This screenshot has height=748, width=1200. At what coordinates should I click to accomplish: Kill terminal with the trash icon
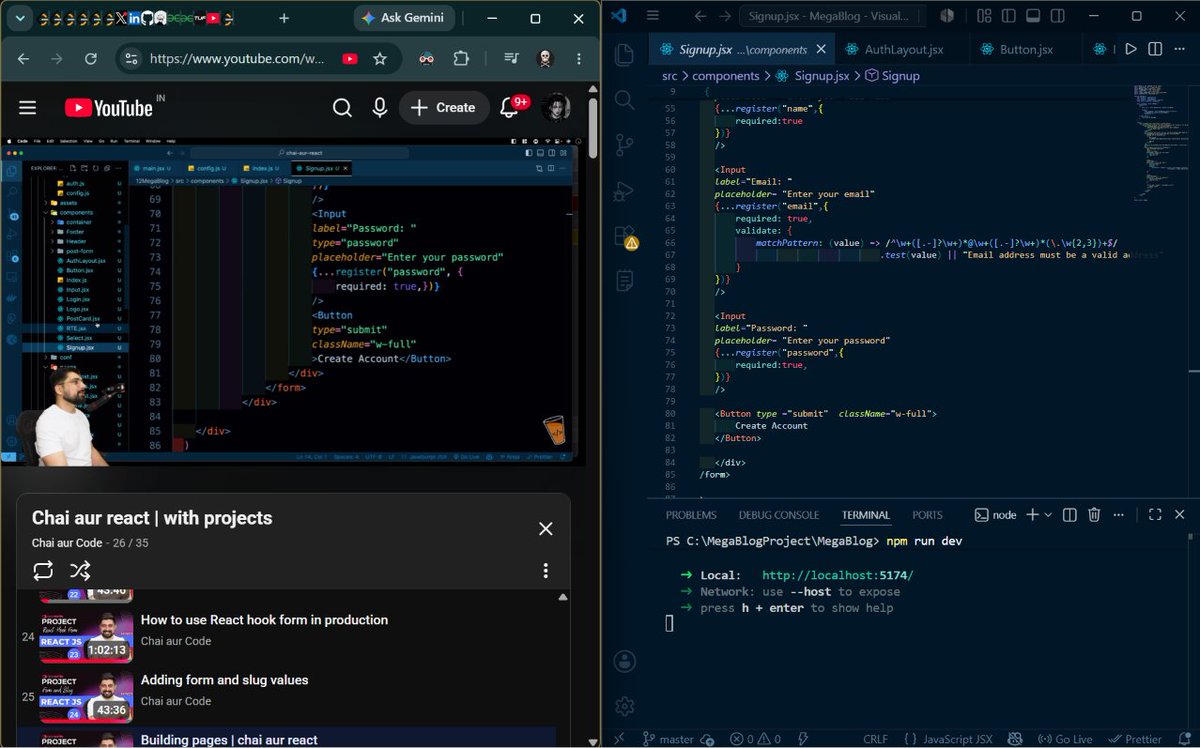tap(1094, 515)
